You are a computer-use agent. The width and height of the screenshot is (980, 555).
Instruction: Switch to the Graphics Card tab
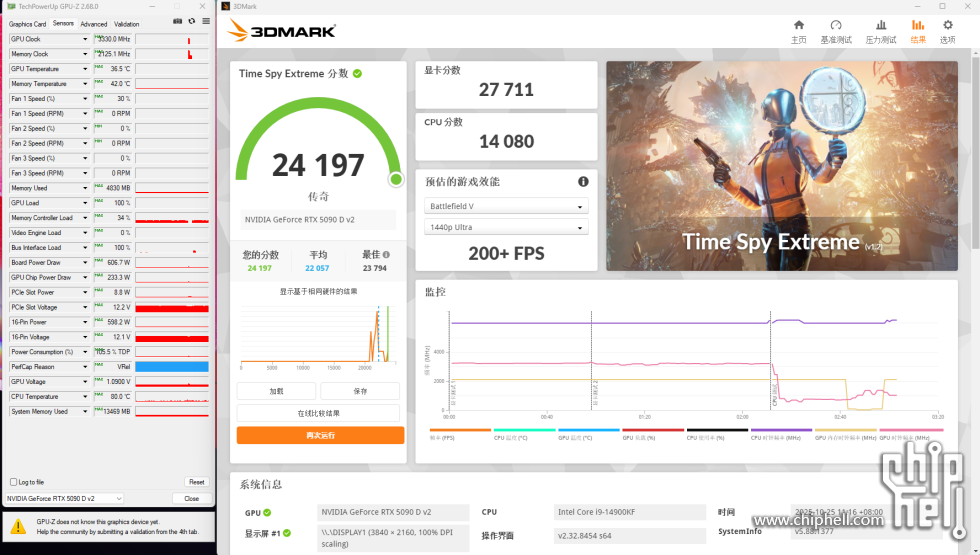27,24
